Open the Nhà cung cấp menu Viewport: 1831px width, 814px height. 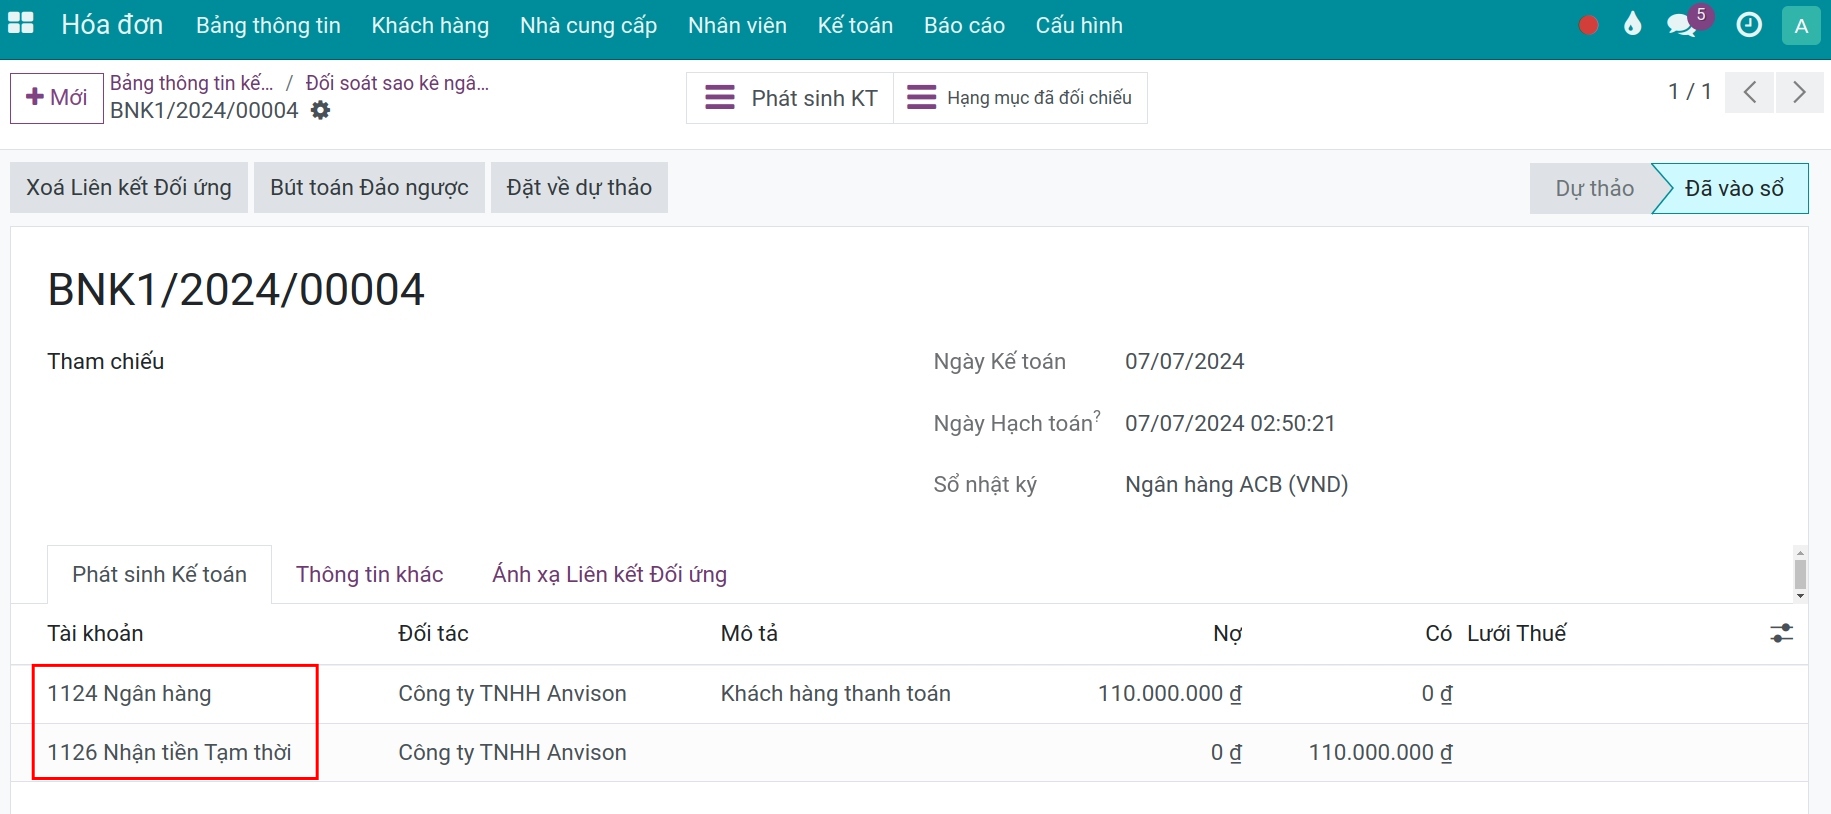(x=588, y=26)
